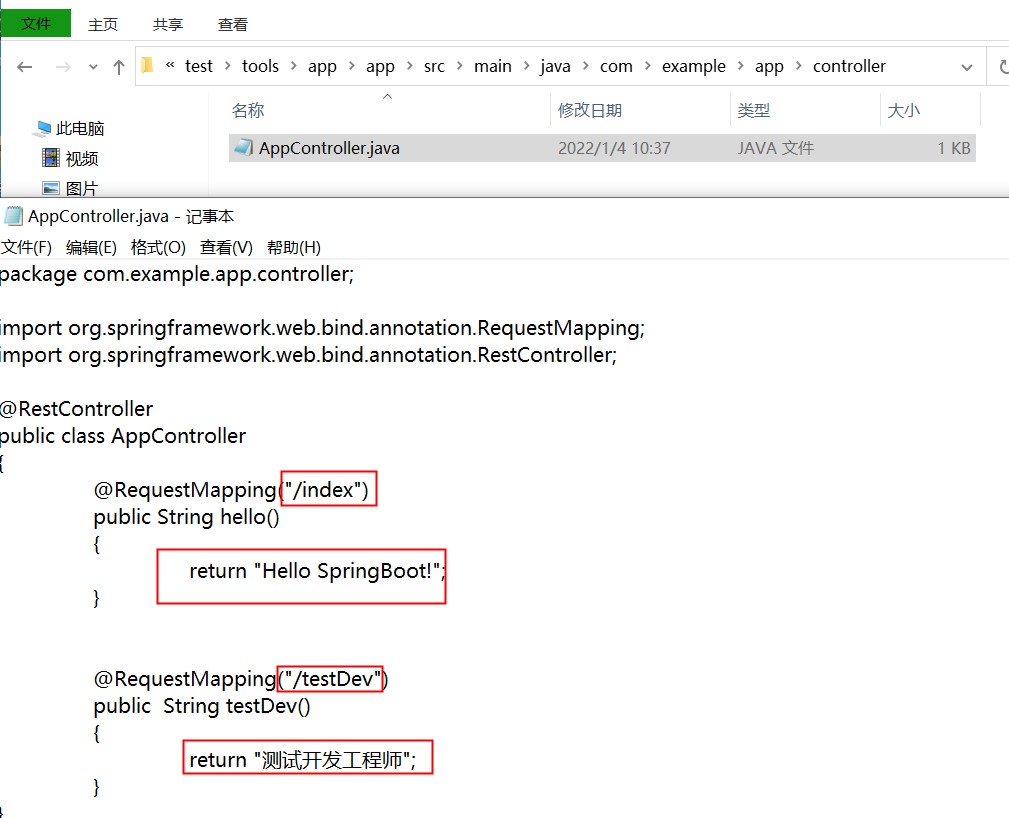Click Notepad title bar icon
1009x818 pixels.
[x=14, y=216]
